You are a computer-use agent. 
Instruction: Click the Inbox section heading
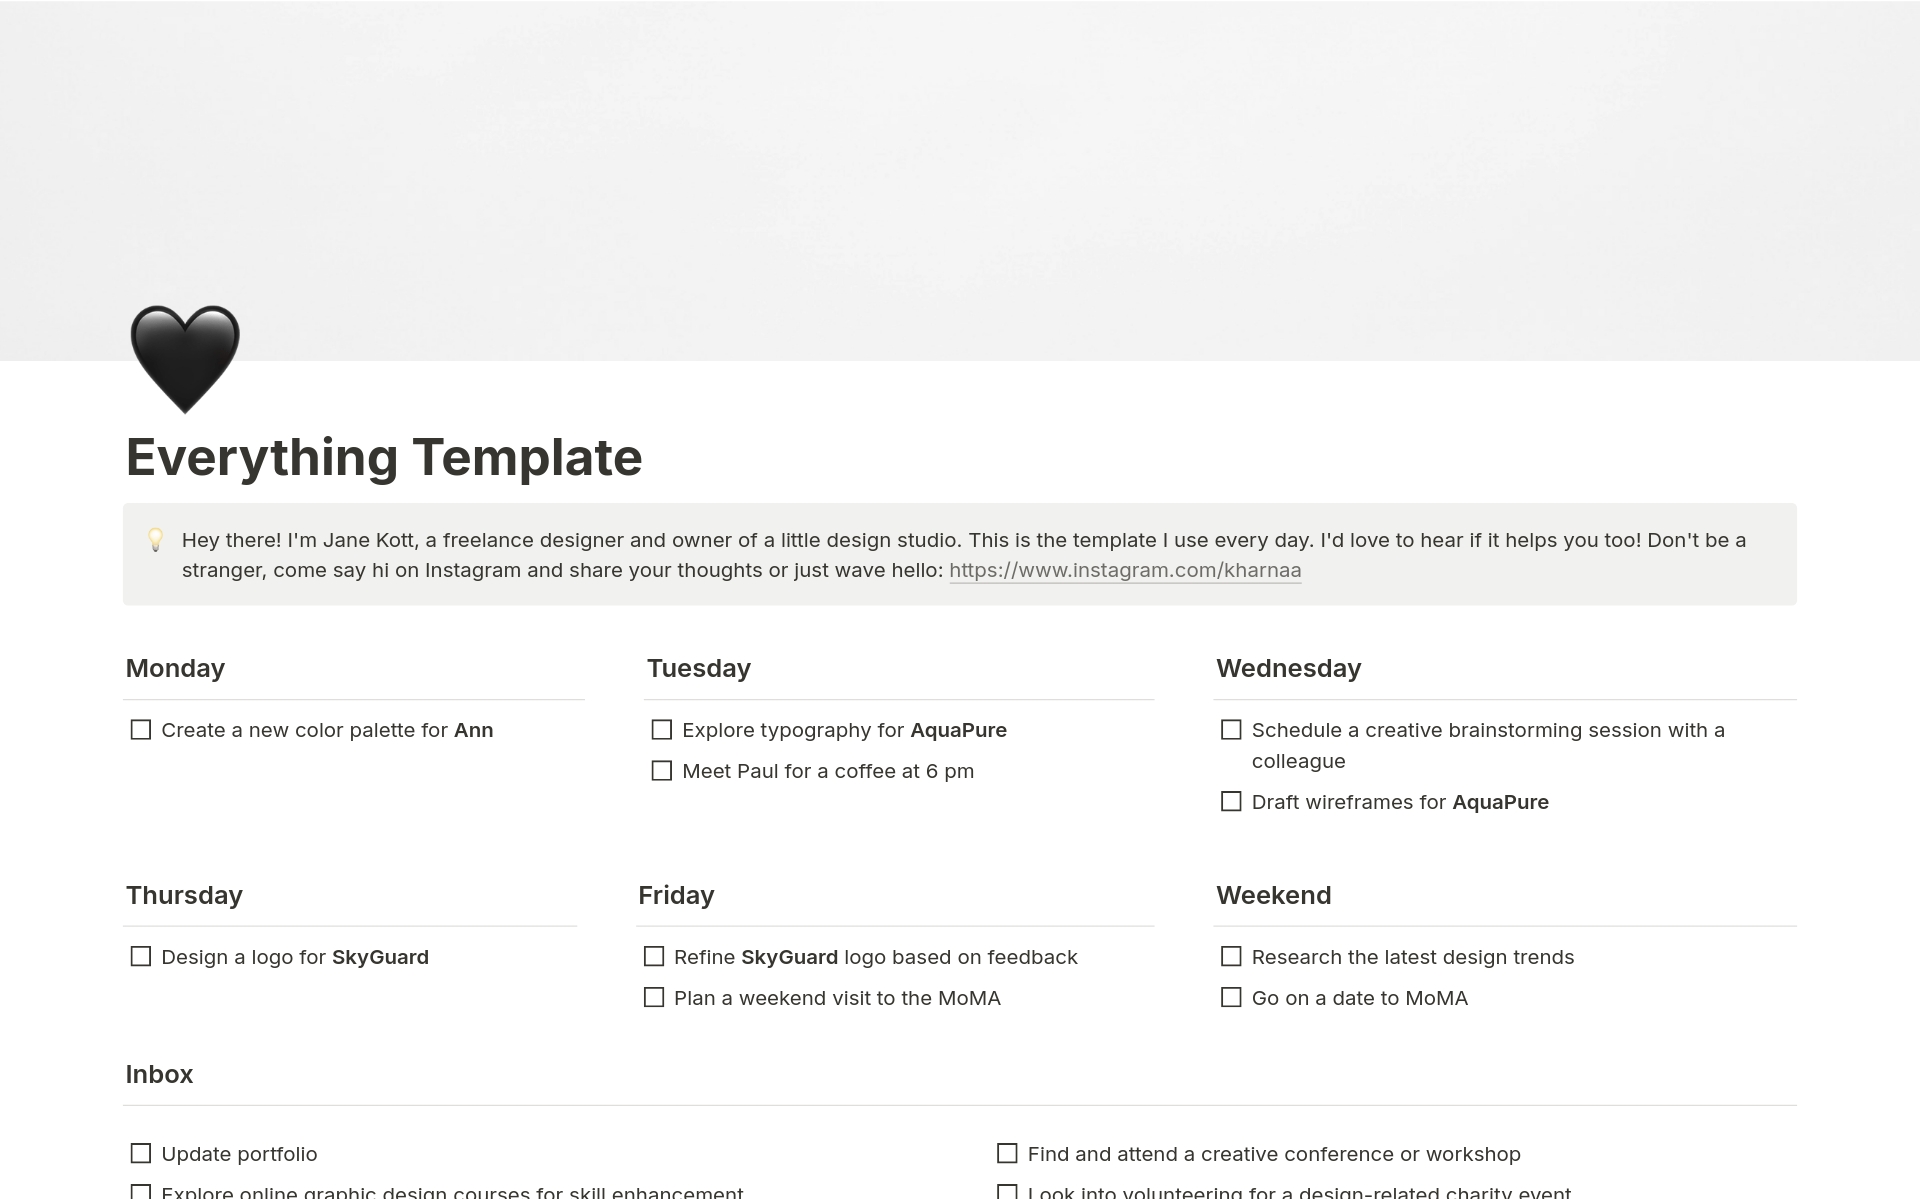tap(159, 1074)
